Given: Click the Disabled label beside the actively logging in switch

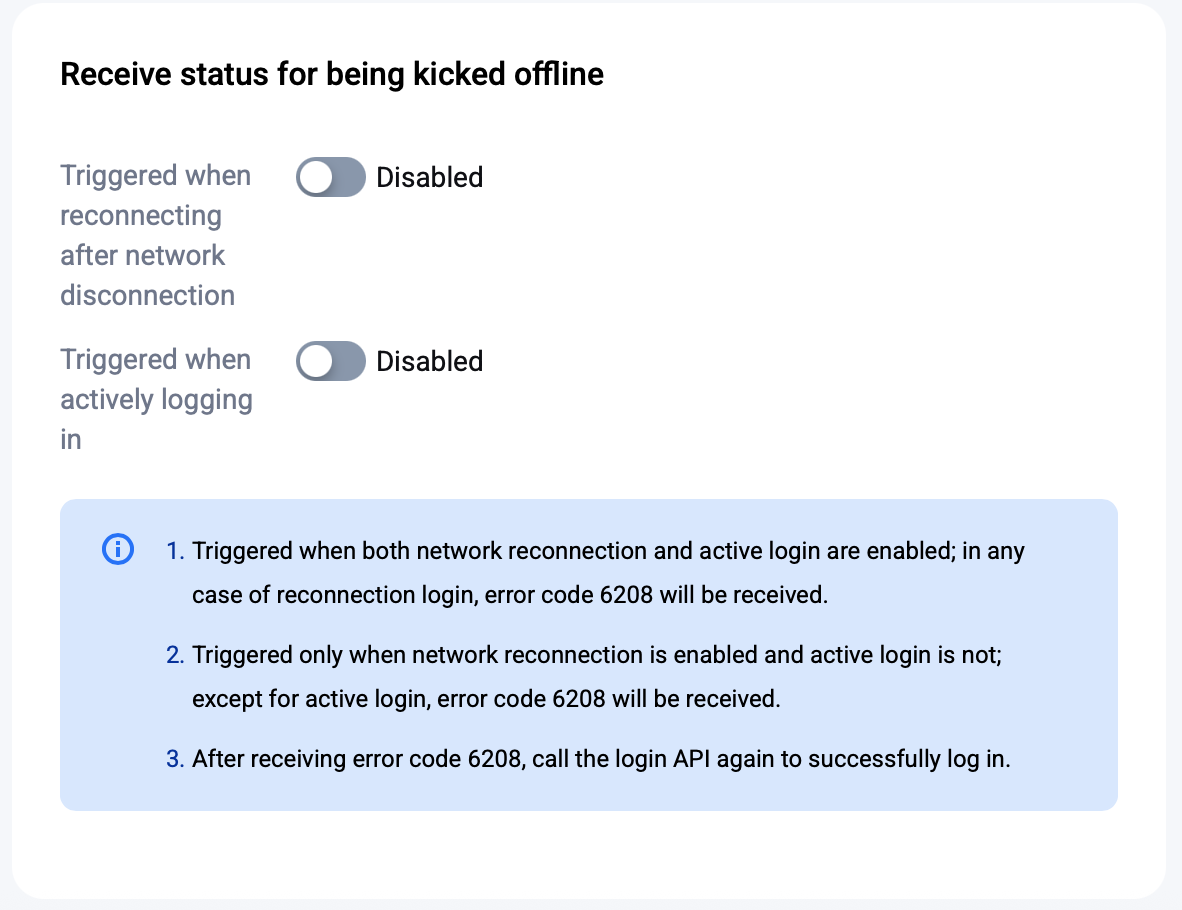Looking at the screenshot, I should tap(429, 361).
